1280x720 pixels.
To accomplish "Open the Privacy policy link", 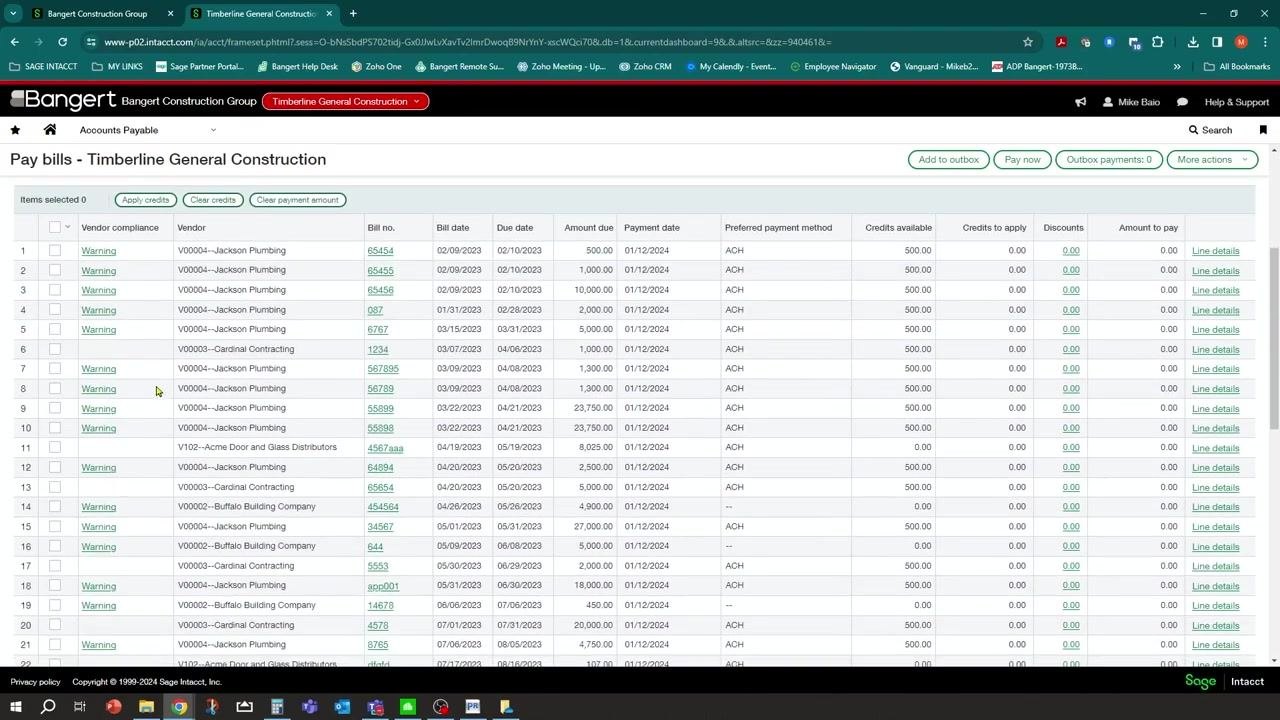I will point(35,682).
